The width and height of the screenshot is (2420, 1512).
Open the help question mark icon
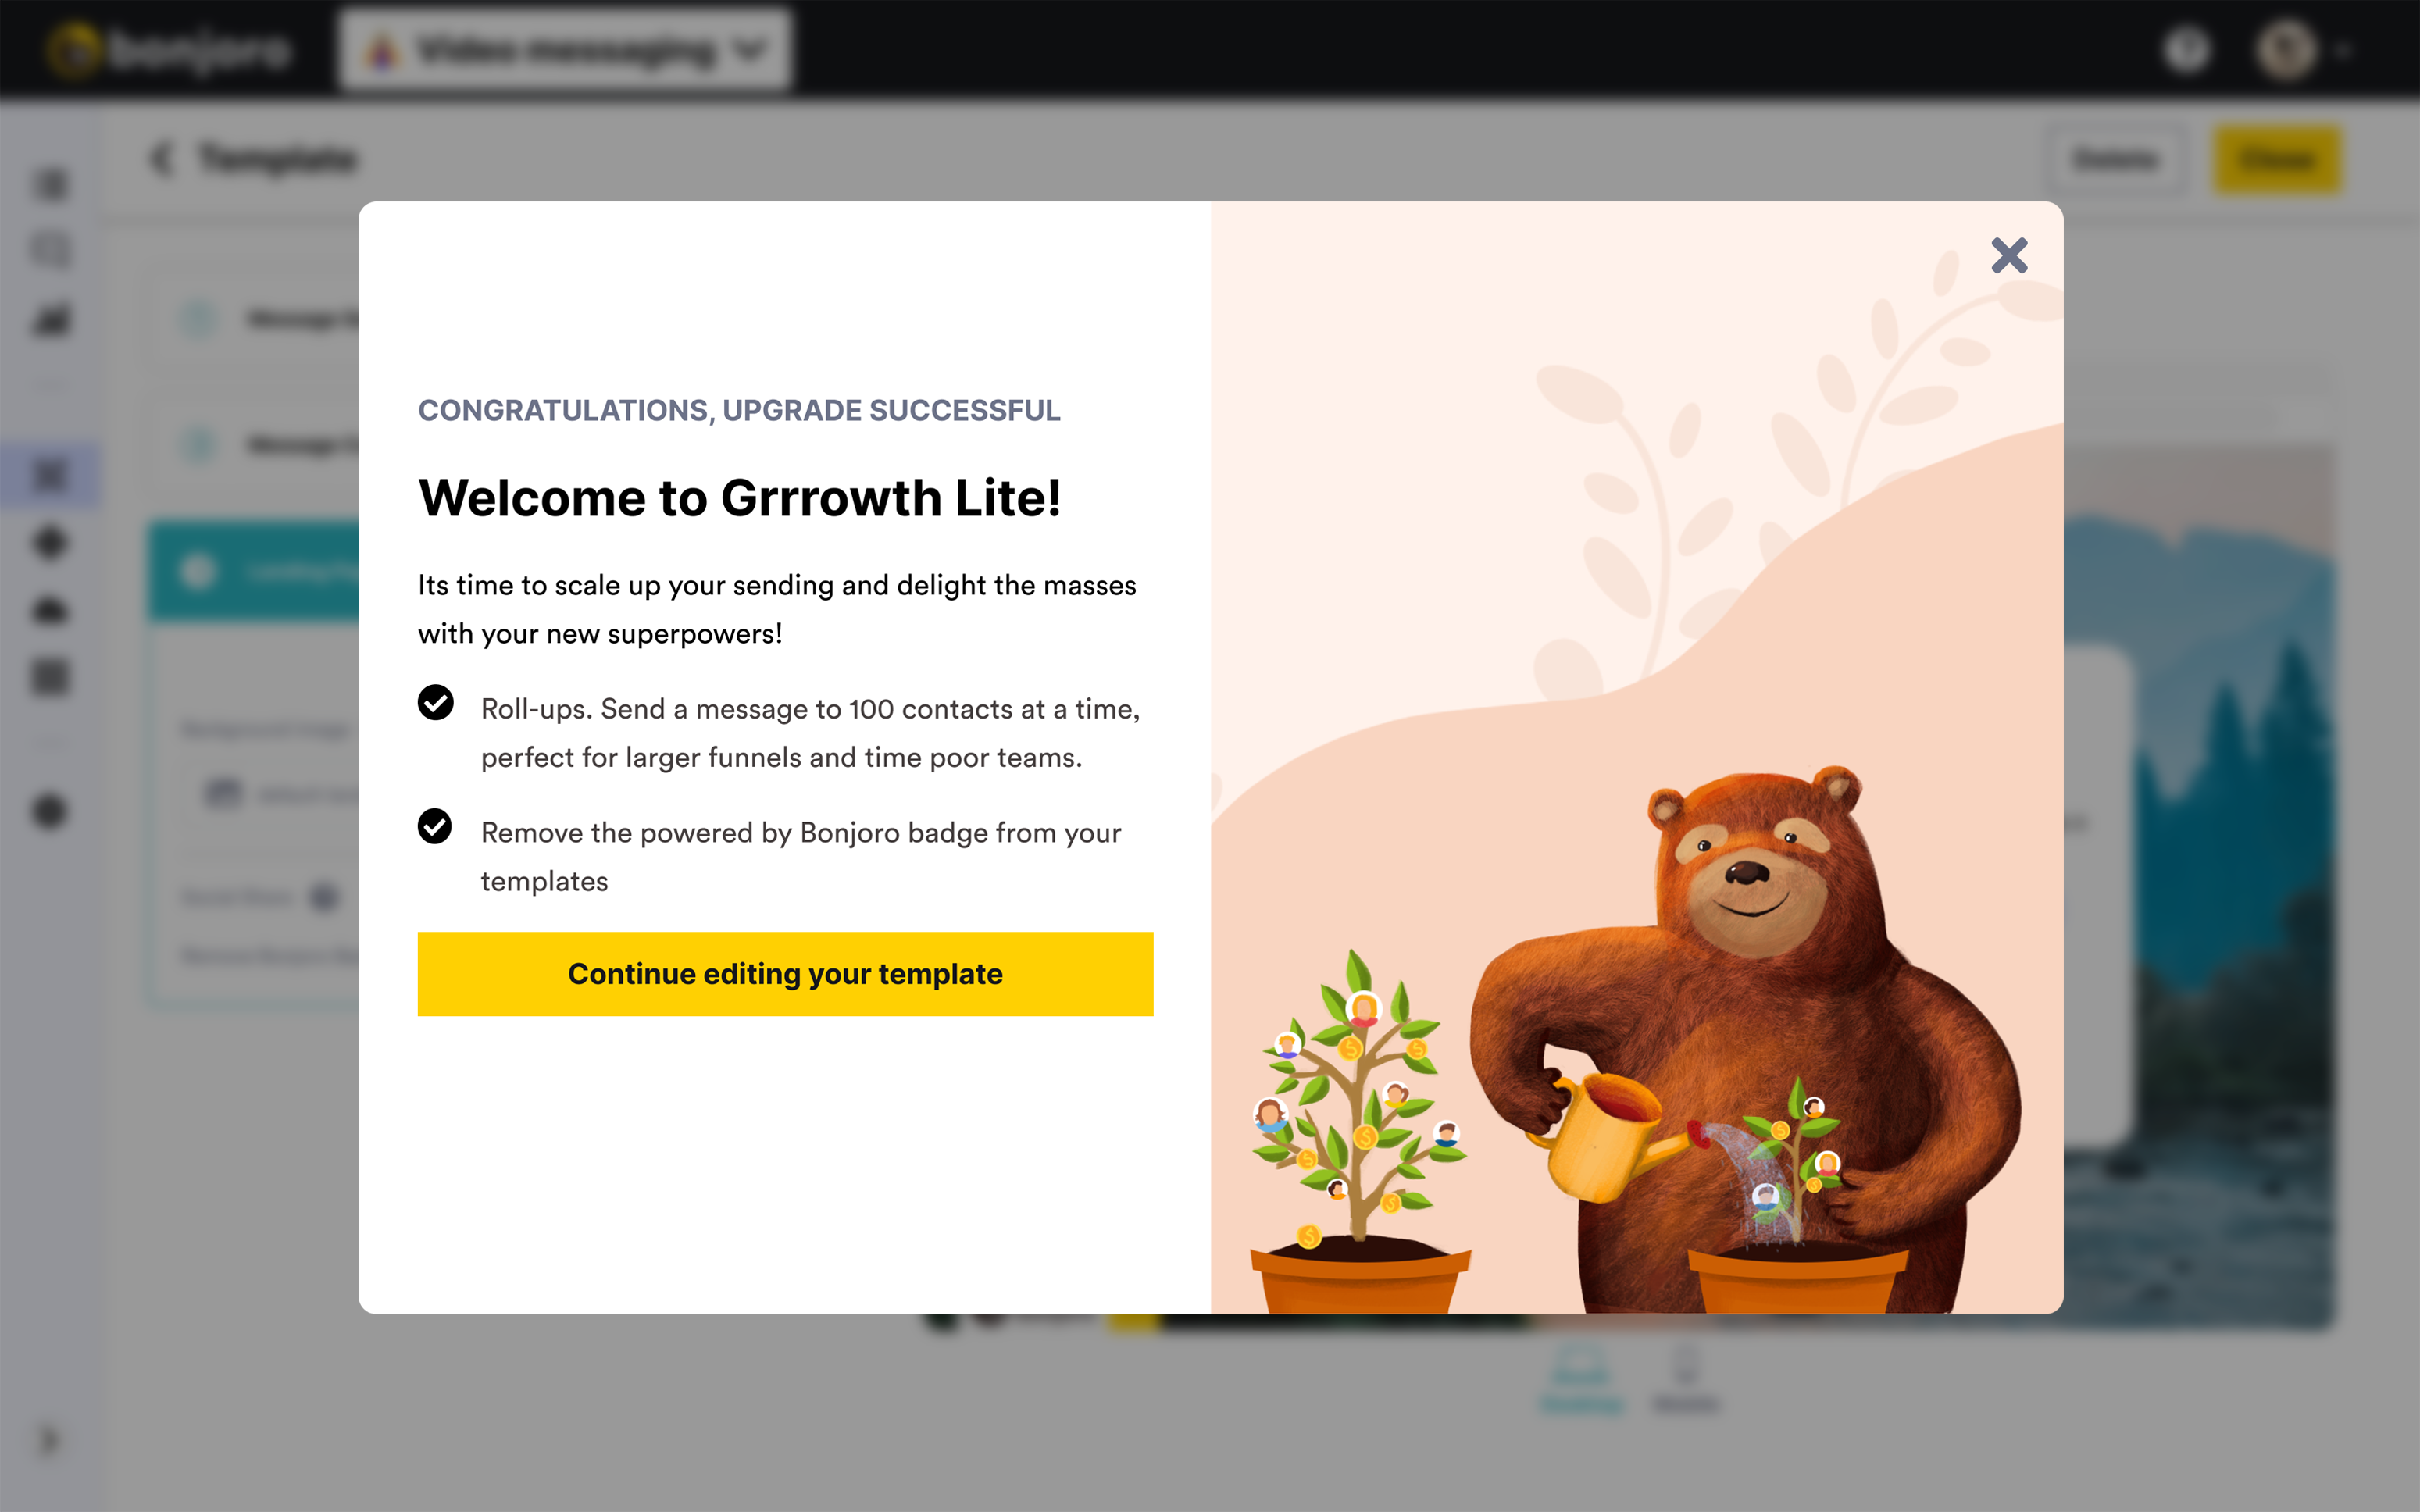2186,49
